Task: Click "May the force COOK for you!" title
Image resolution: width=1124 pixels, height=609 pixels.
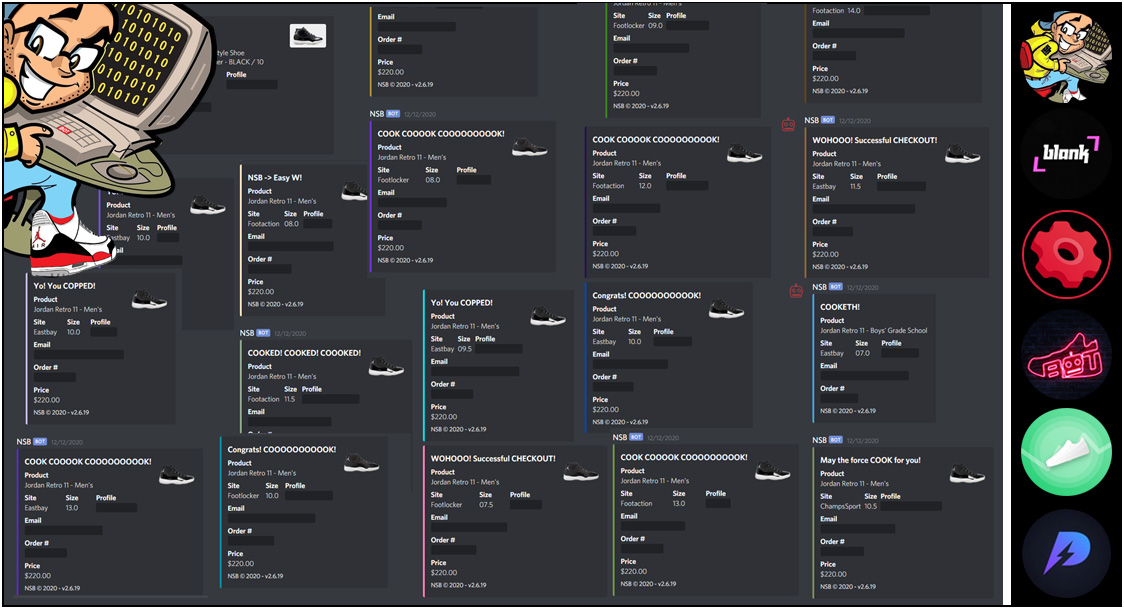Action: [870, 460]
